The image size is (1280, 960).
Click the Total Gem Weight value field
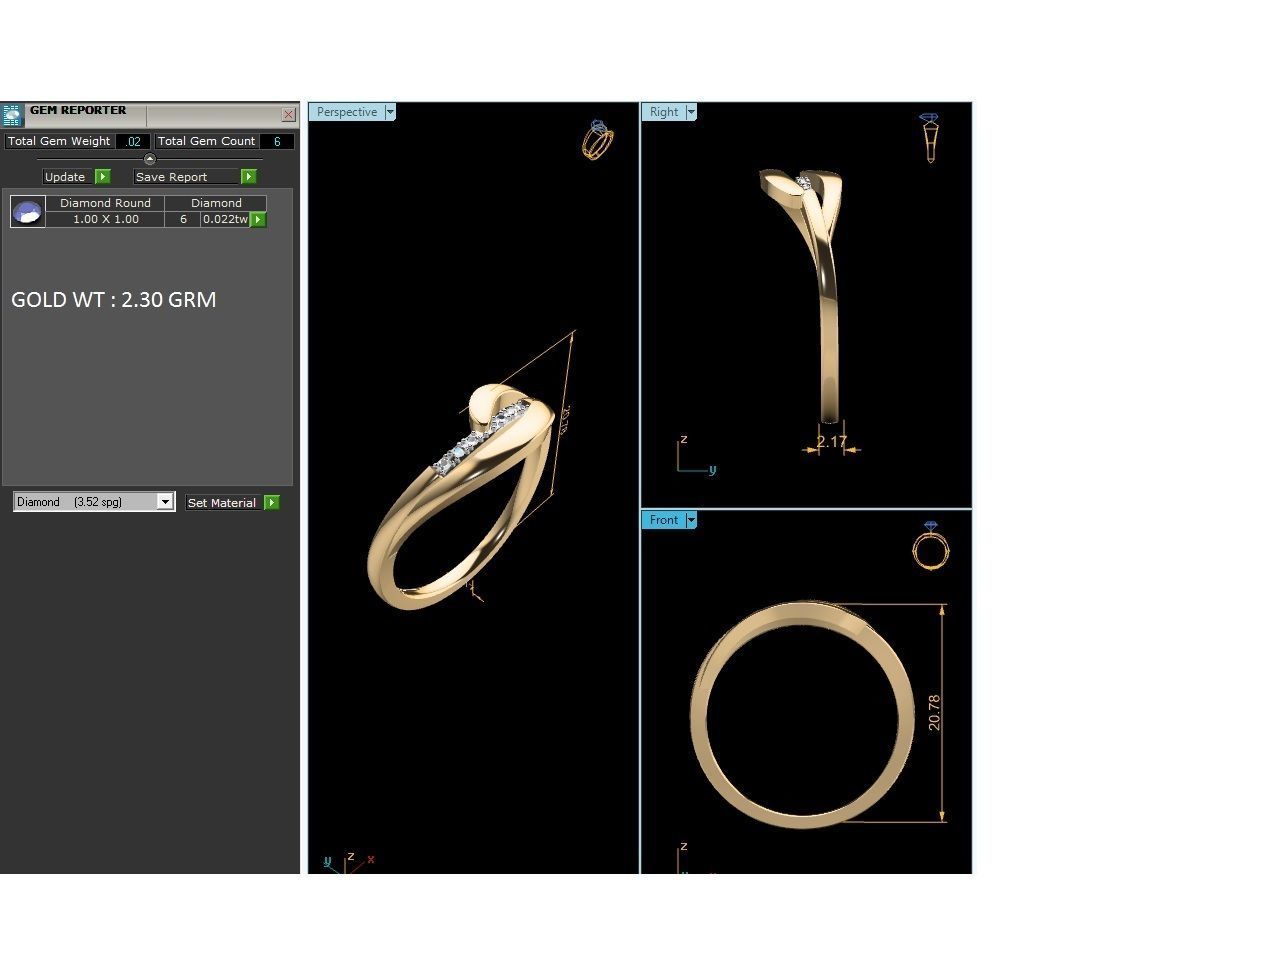click(x=133, y=142)
